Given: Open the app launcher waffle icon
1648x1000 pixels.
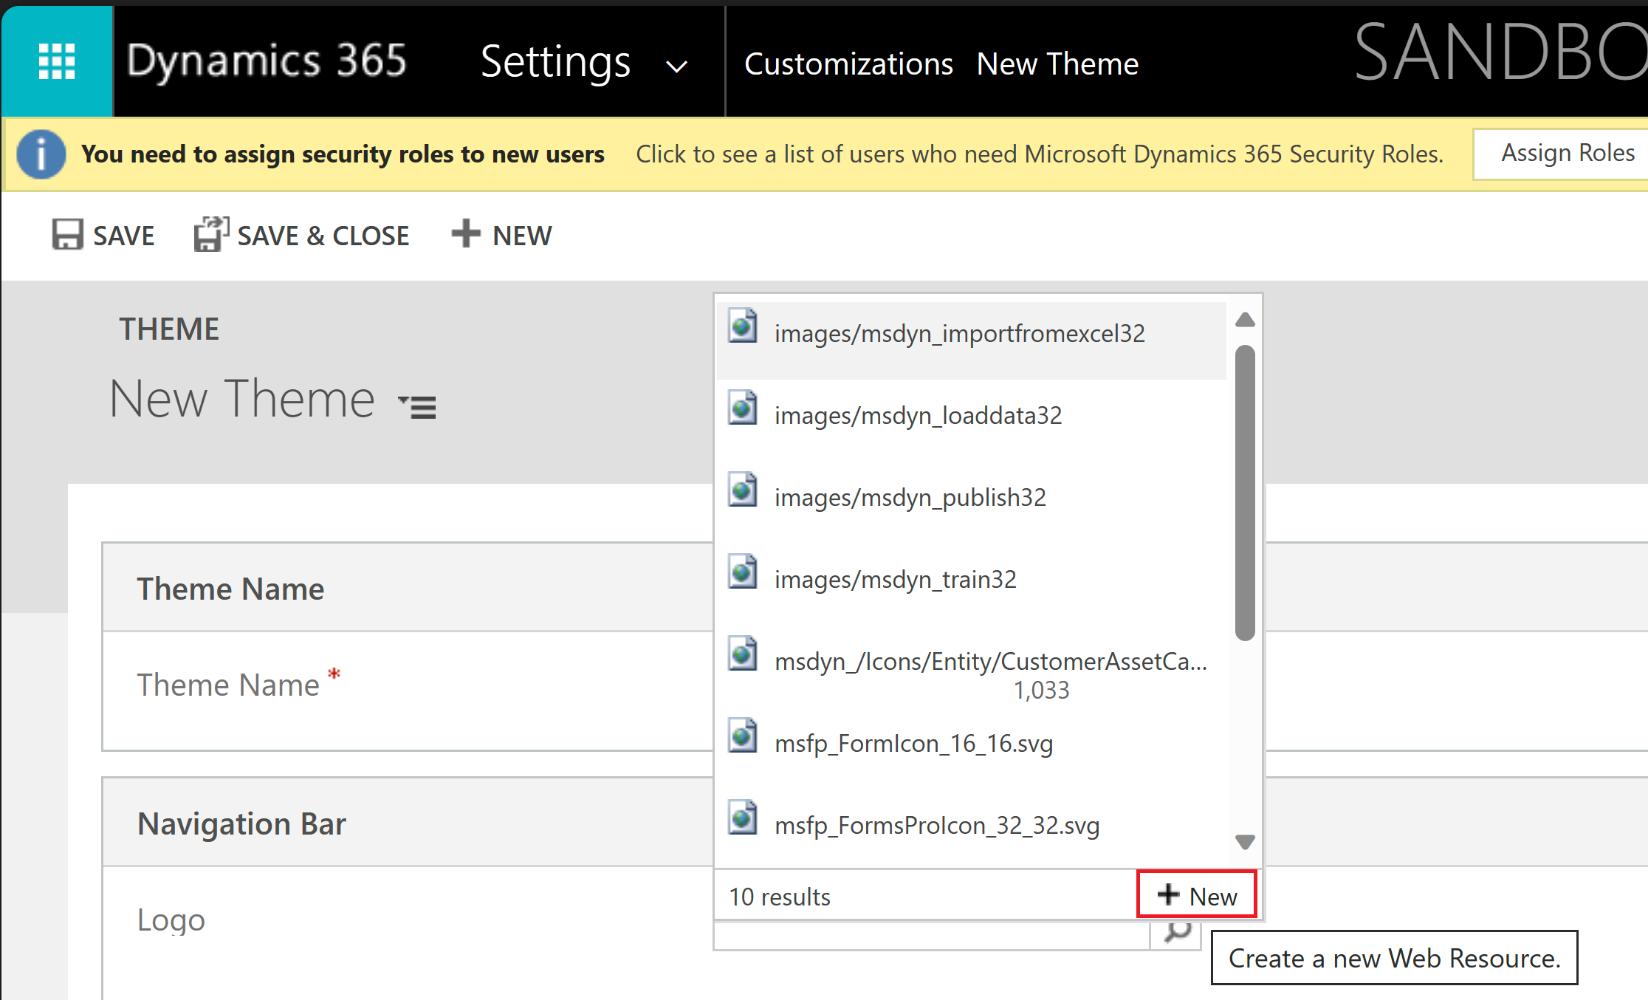Looking at the screenshot, I should pos(57,62).
